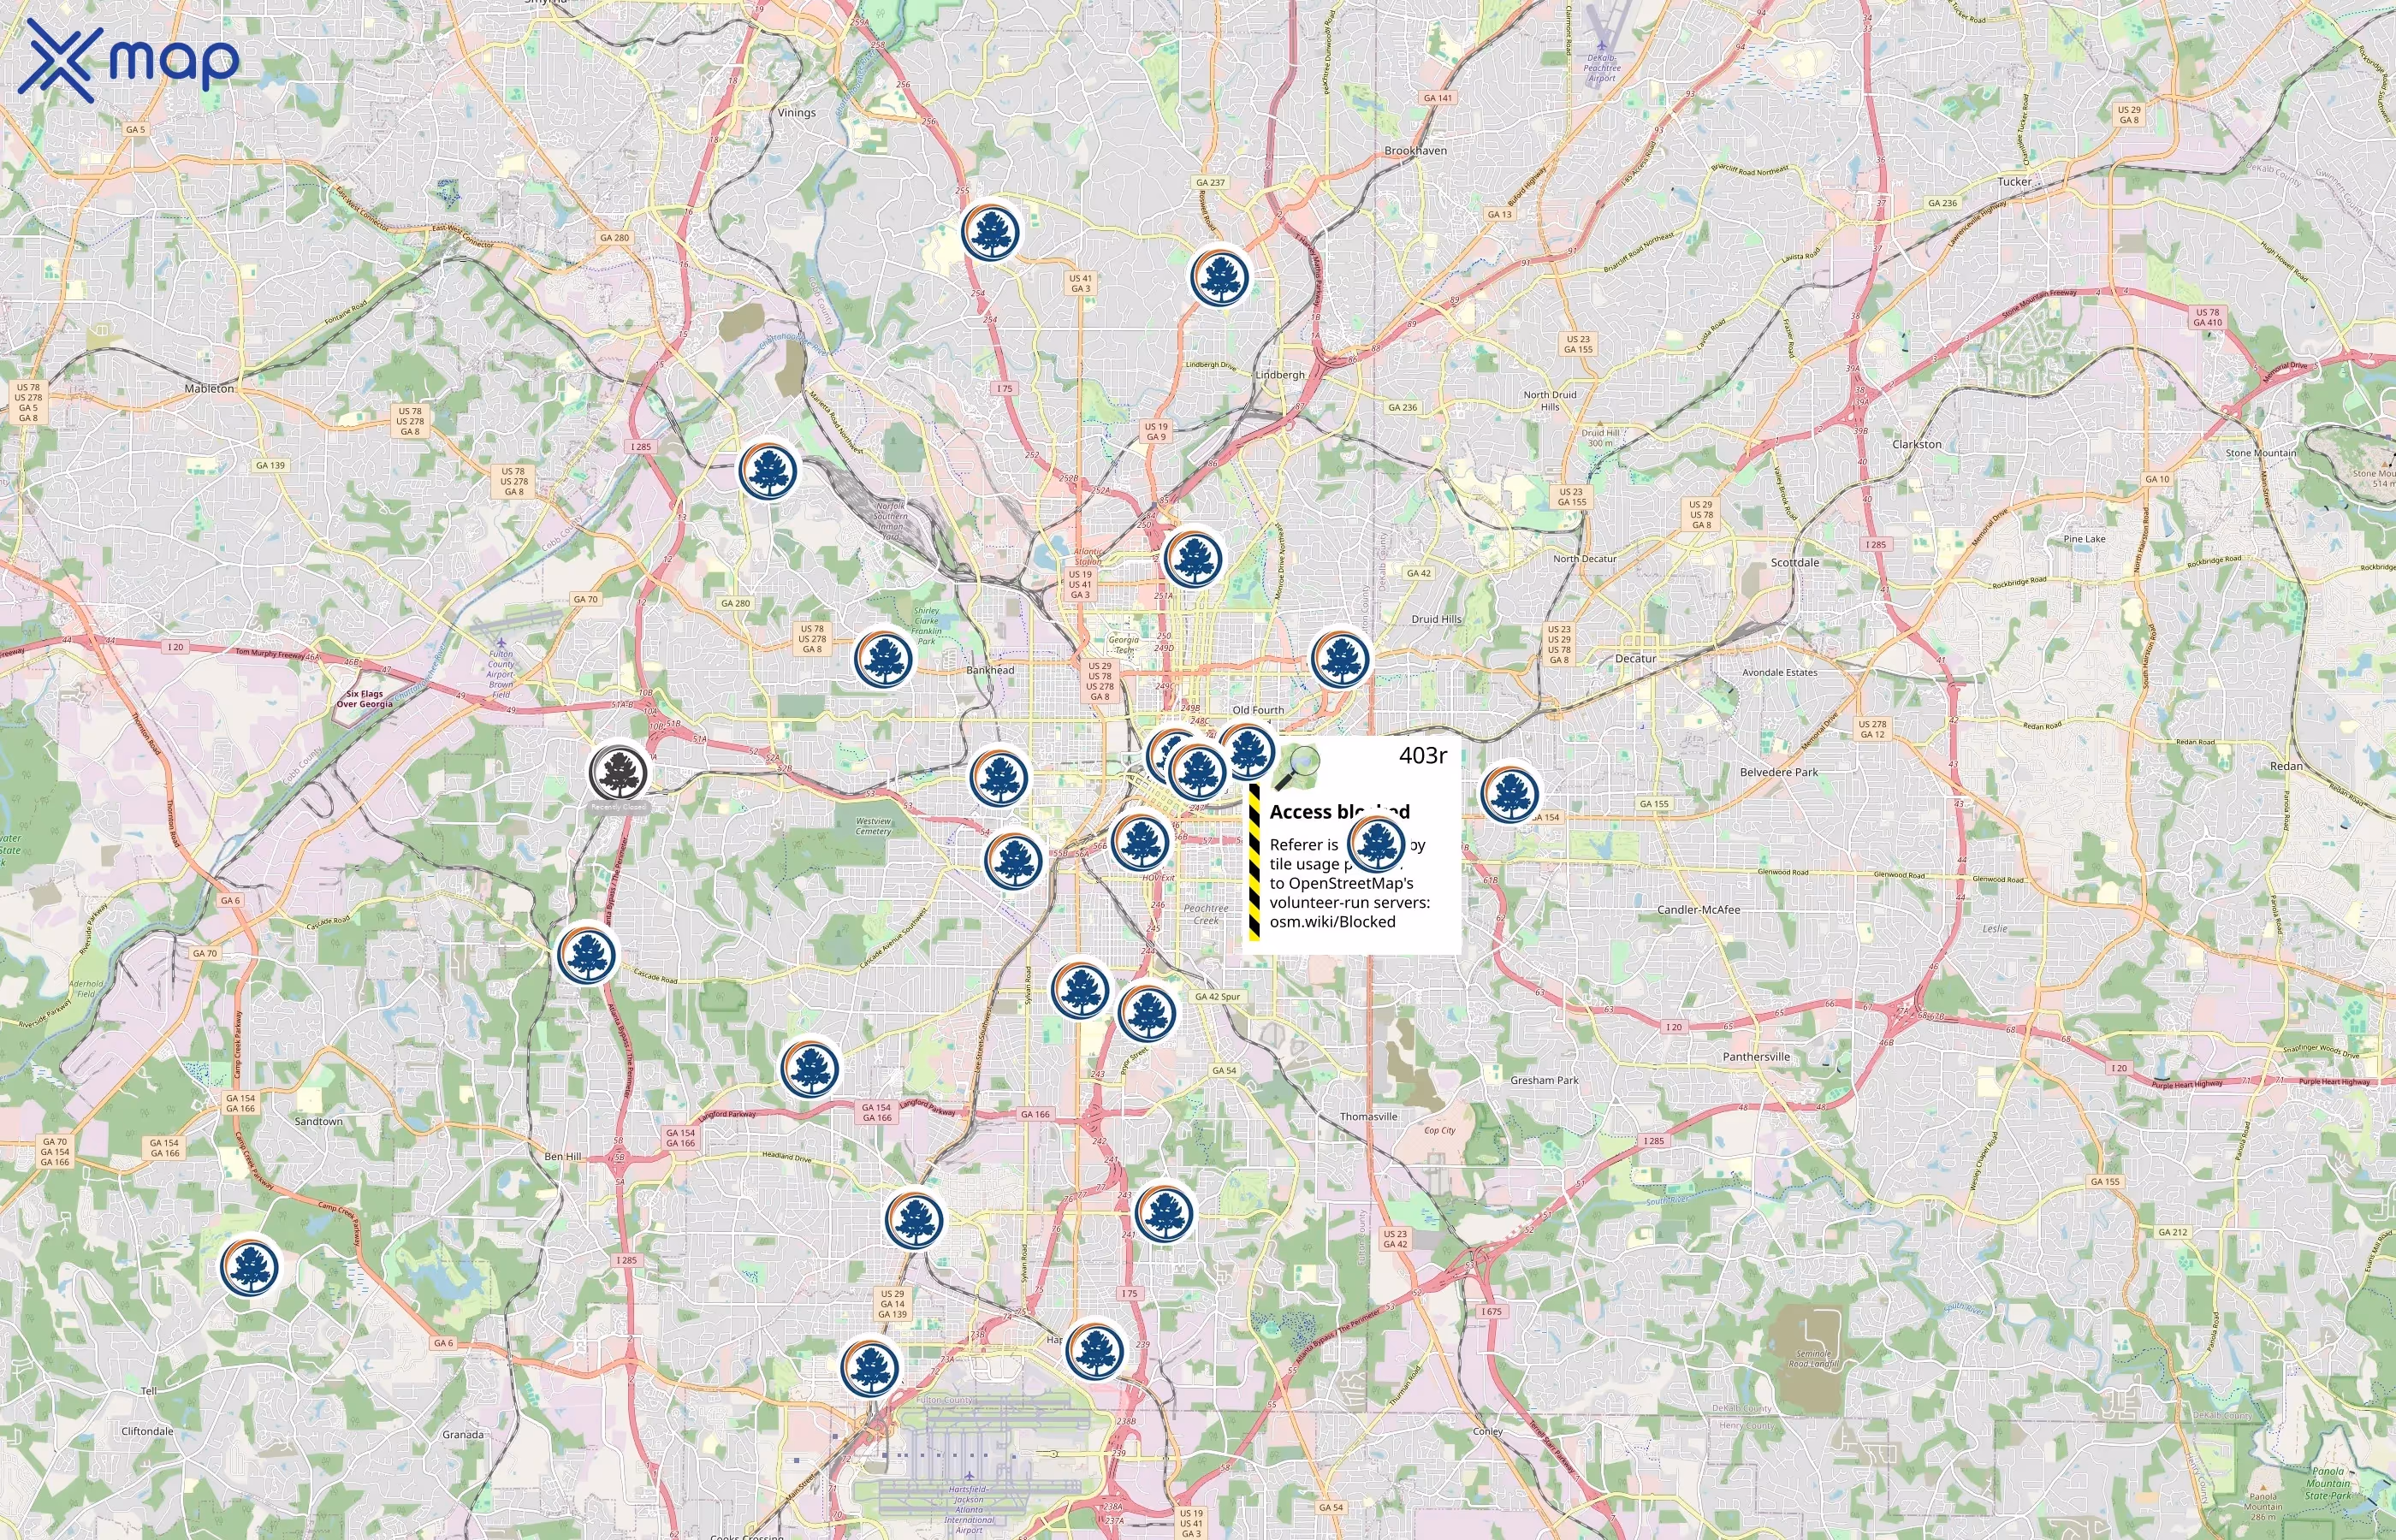Click the Stone Mountain label
This screenshot has height=1540, width=2396.
click(2261, 453)
